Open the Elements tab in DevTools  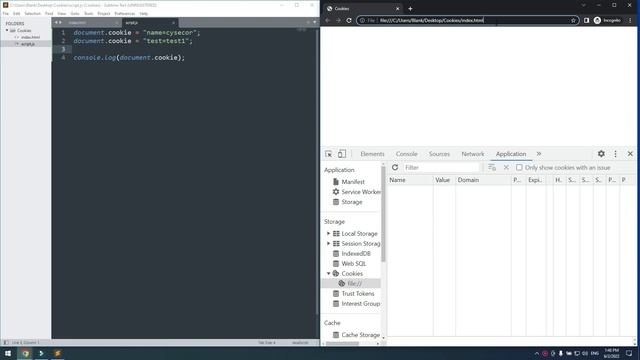[x=372, y=154]
